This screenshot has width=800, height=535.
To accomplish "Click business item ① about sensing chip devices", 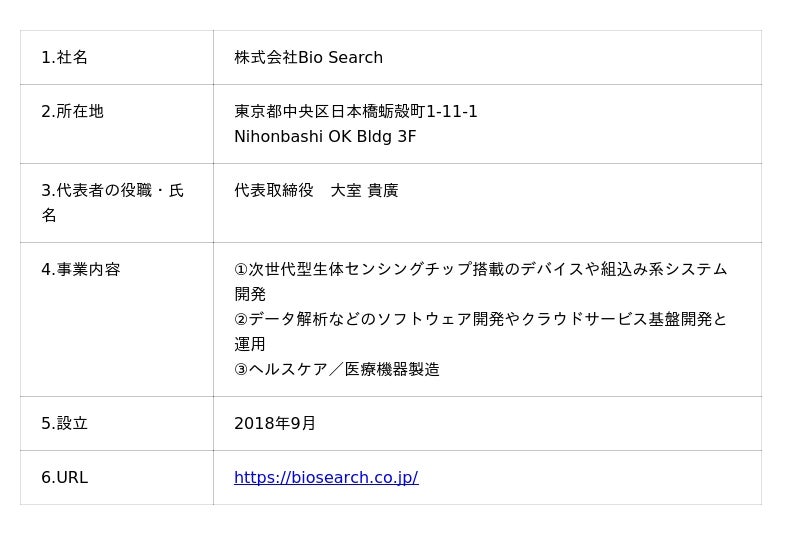I will [481, 282].
